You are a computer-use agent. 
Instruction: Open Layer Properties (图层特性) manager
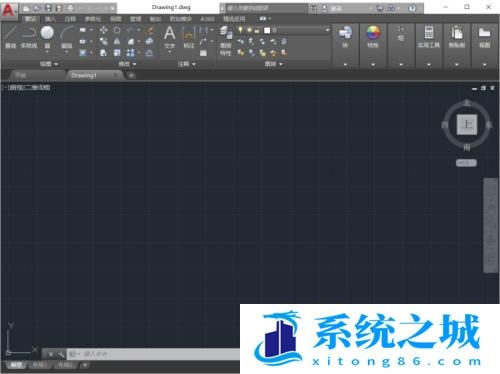(x=226, y=40)
